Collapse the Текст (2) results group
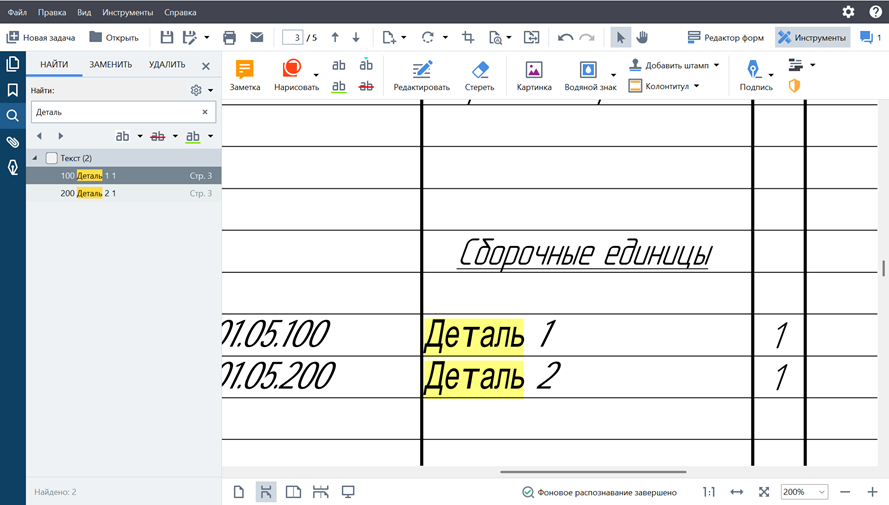 click(35, 158)
